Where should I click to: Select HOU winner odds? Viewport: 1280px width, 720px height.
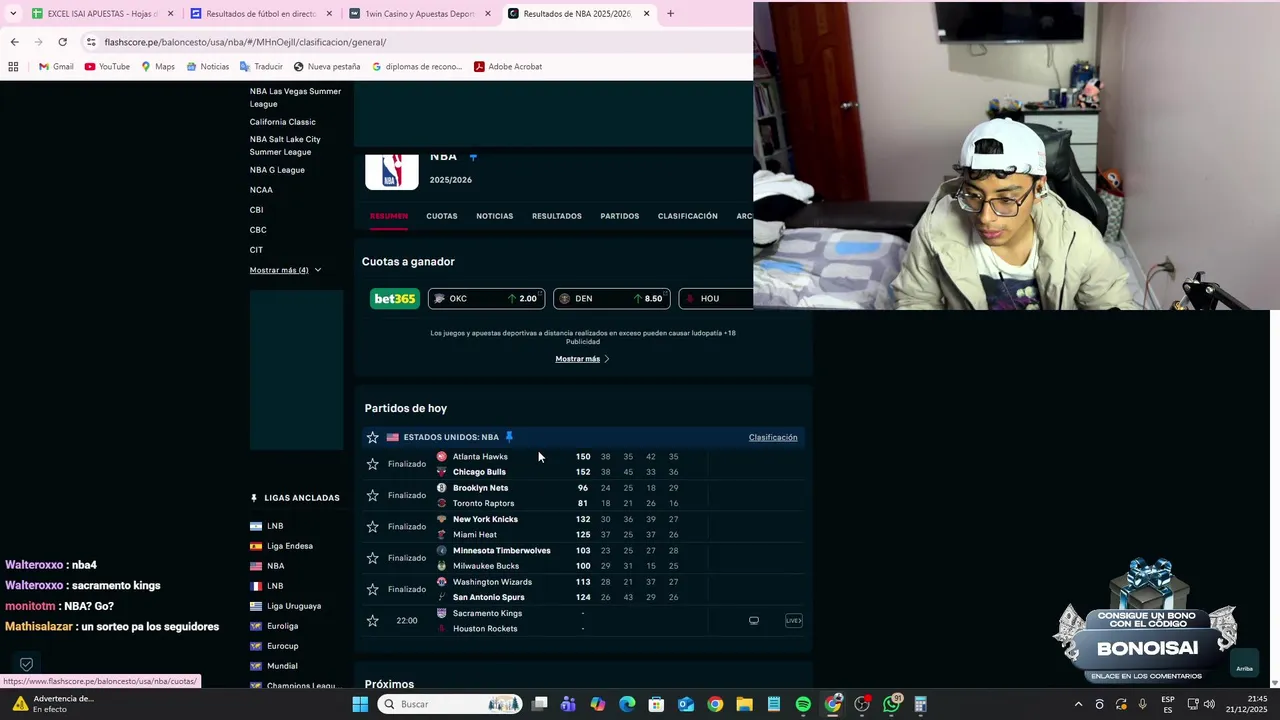[716, 298]
